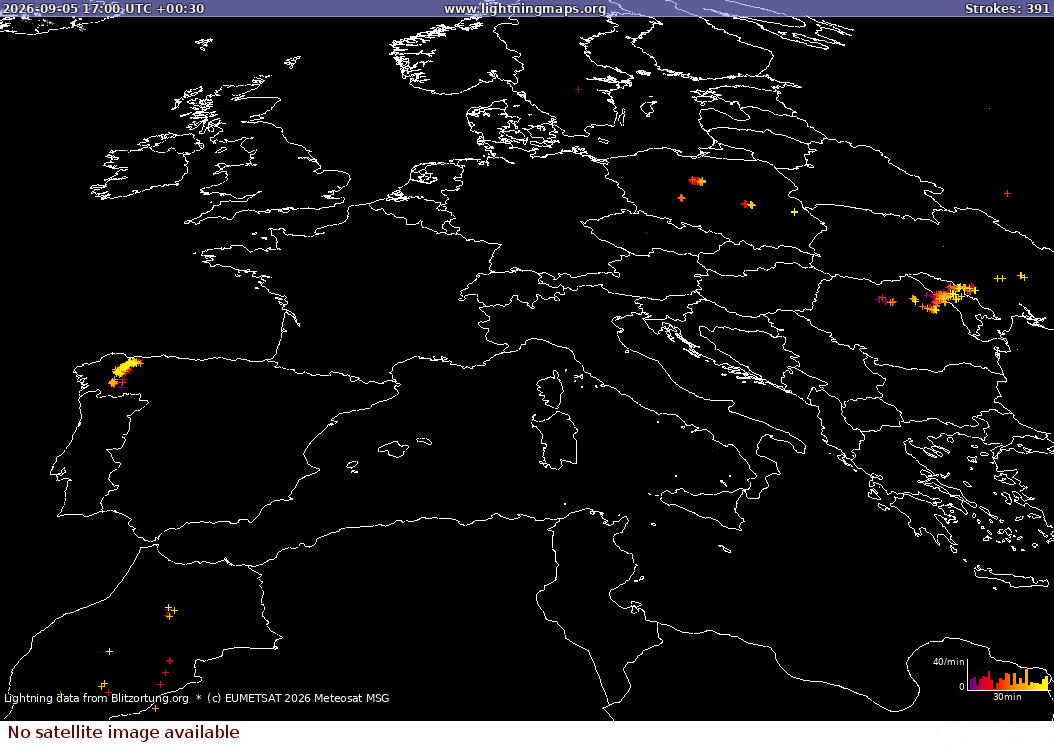This screenshot has width=1054, height=745.
Task: Click the Lightning data from Blitzortung.org credit
Action: pyautogui.click(x=96, y=698)
